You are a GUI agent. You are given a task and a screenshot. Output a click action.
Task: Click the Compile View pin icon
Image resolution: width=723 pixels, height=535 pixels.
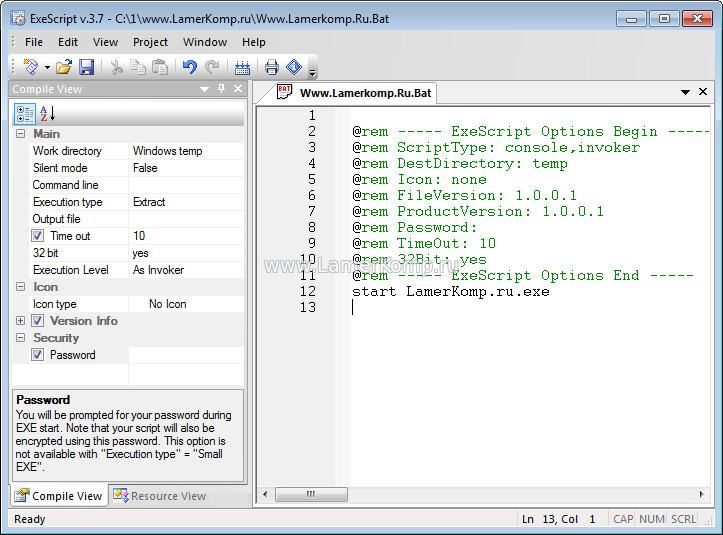[221, 89]
